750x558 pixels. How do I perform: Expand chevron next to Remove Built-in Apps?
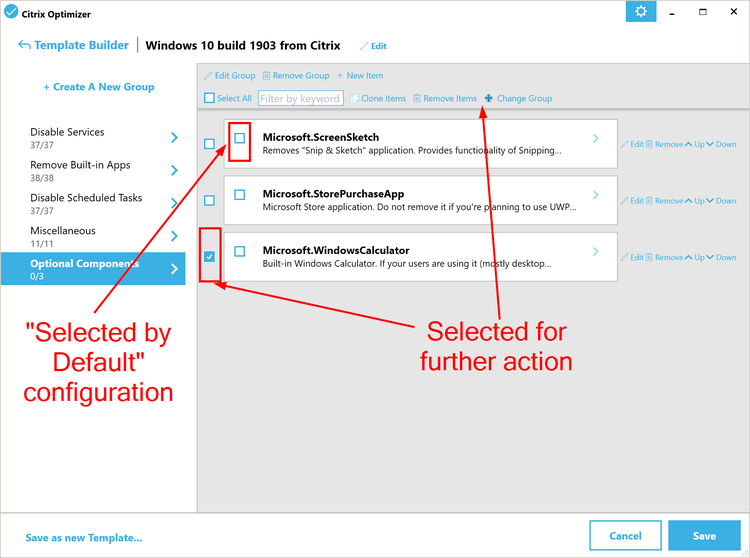coord(175,171)
